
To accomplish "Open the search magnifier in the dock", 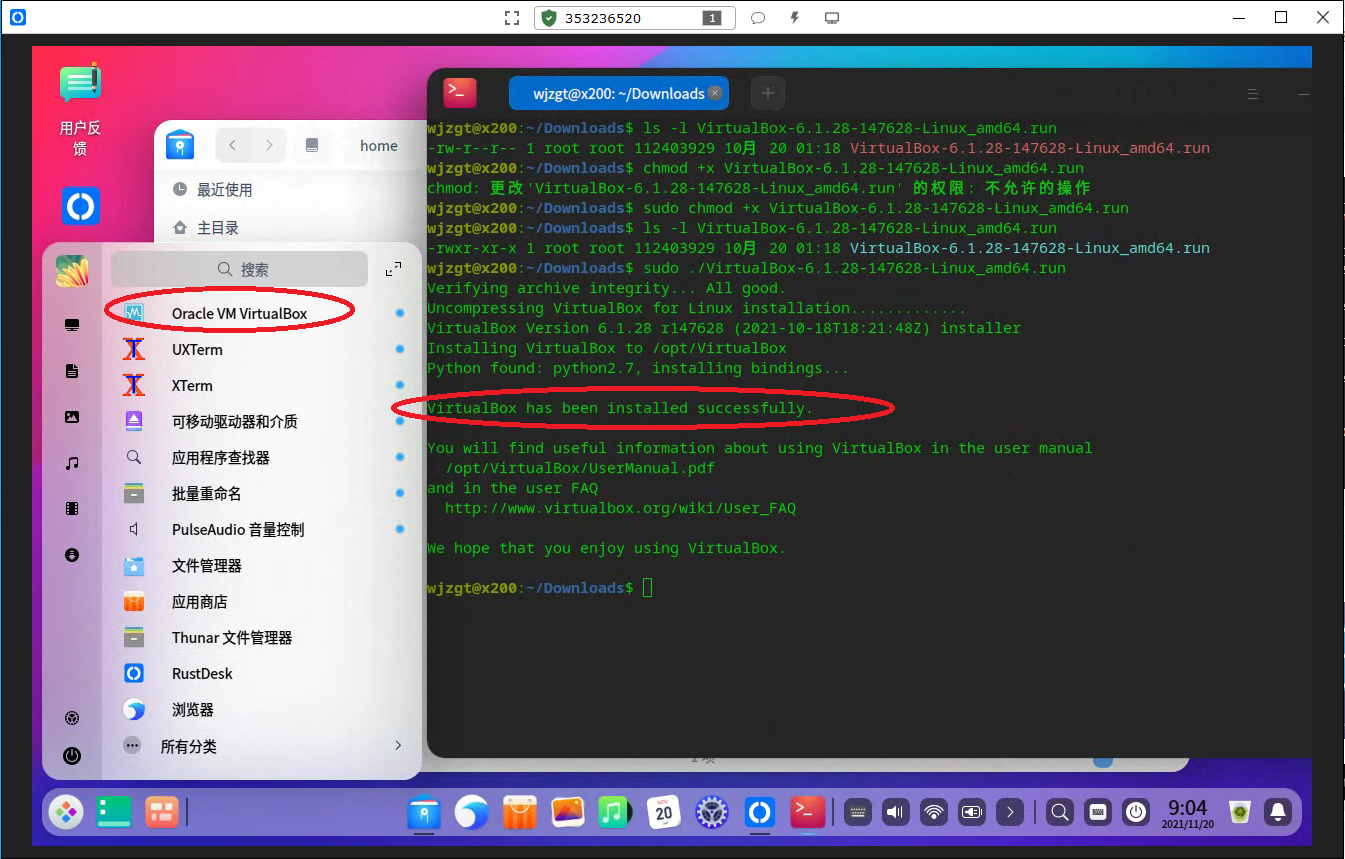I will (1060, 812).
